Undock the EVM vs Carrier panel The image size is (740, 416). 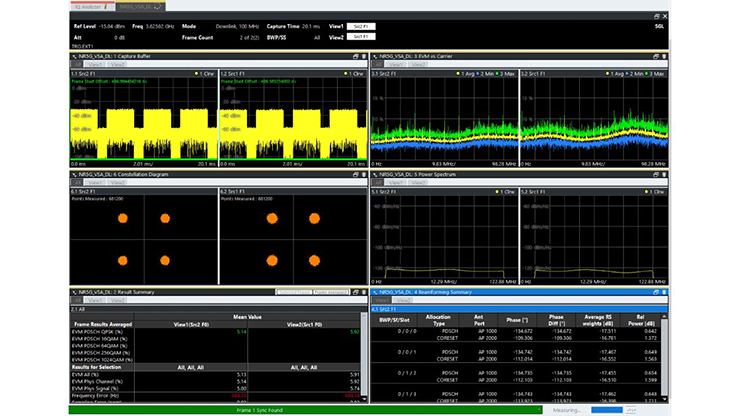tap(656, 57)
